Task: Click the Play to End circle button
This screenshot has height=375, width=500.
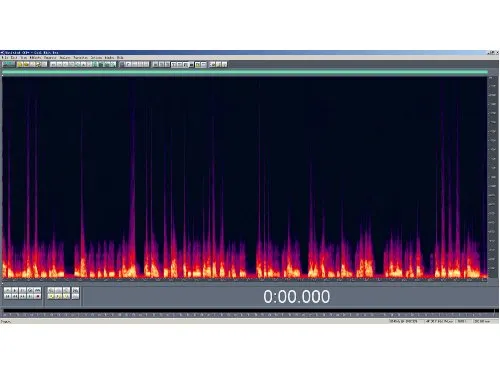Action: [x=30, y=290]
